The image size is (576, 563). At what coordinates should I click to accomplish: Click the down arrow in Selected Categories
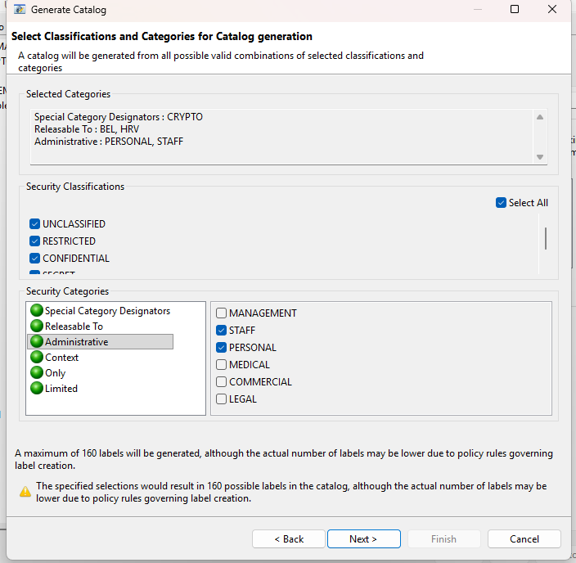coord(540,157)
